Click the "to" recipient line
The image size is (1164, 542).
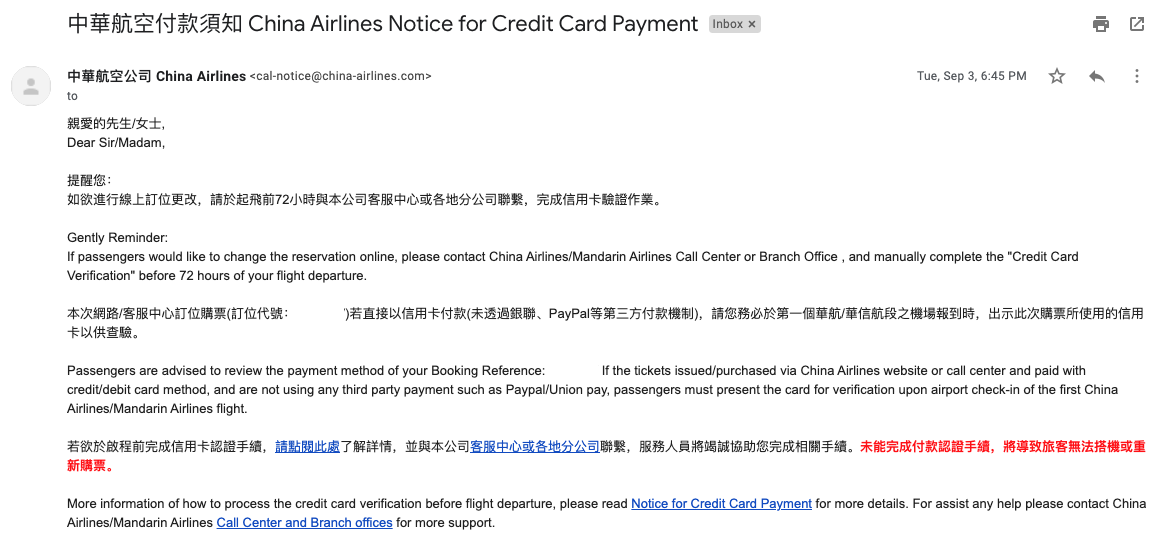coord(72,97)
